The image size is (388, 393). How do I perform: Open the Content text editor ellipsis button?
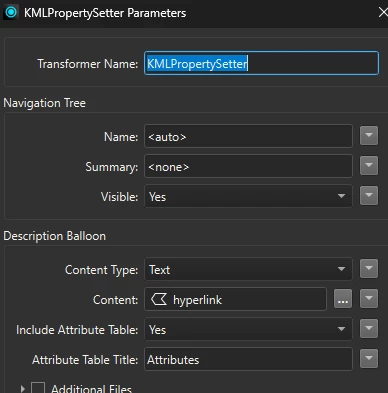343,299
